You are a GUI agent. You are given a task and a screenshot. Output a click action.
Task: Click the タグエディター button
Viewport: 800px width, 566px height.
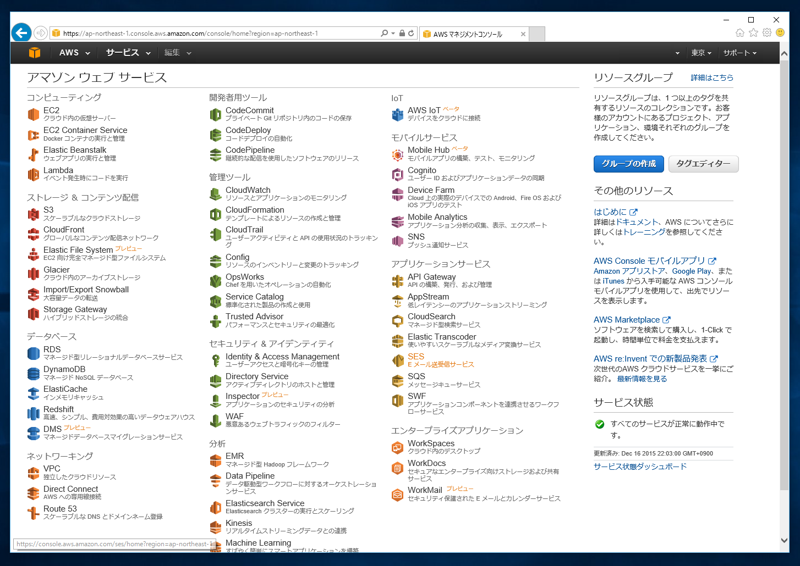coord(703,163)
